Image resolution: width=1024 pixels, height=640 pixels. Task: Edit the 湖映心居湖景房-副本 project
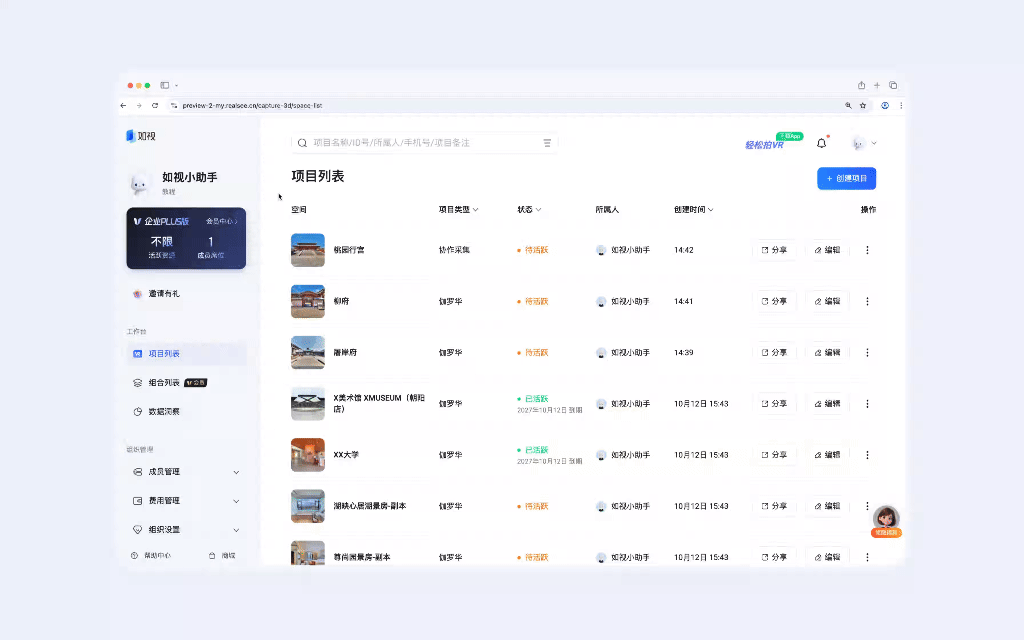click(x=827, y=506)
